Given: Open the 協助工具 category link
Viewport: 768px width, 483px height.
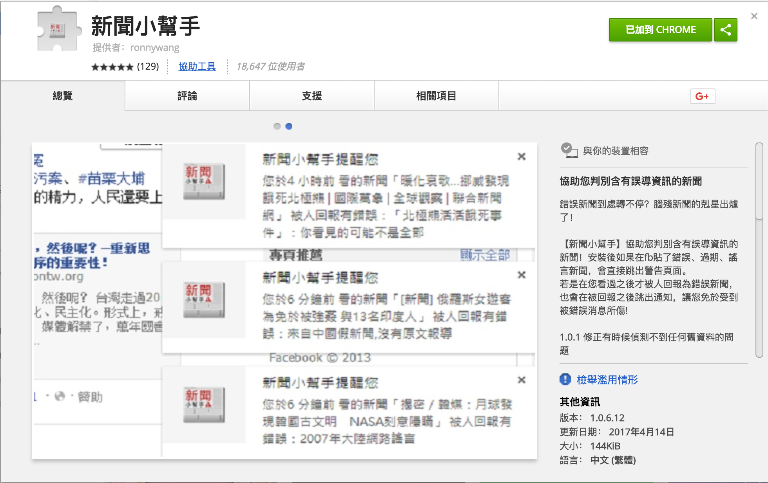Looking at the screenshot, I should 197,67.
